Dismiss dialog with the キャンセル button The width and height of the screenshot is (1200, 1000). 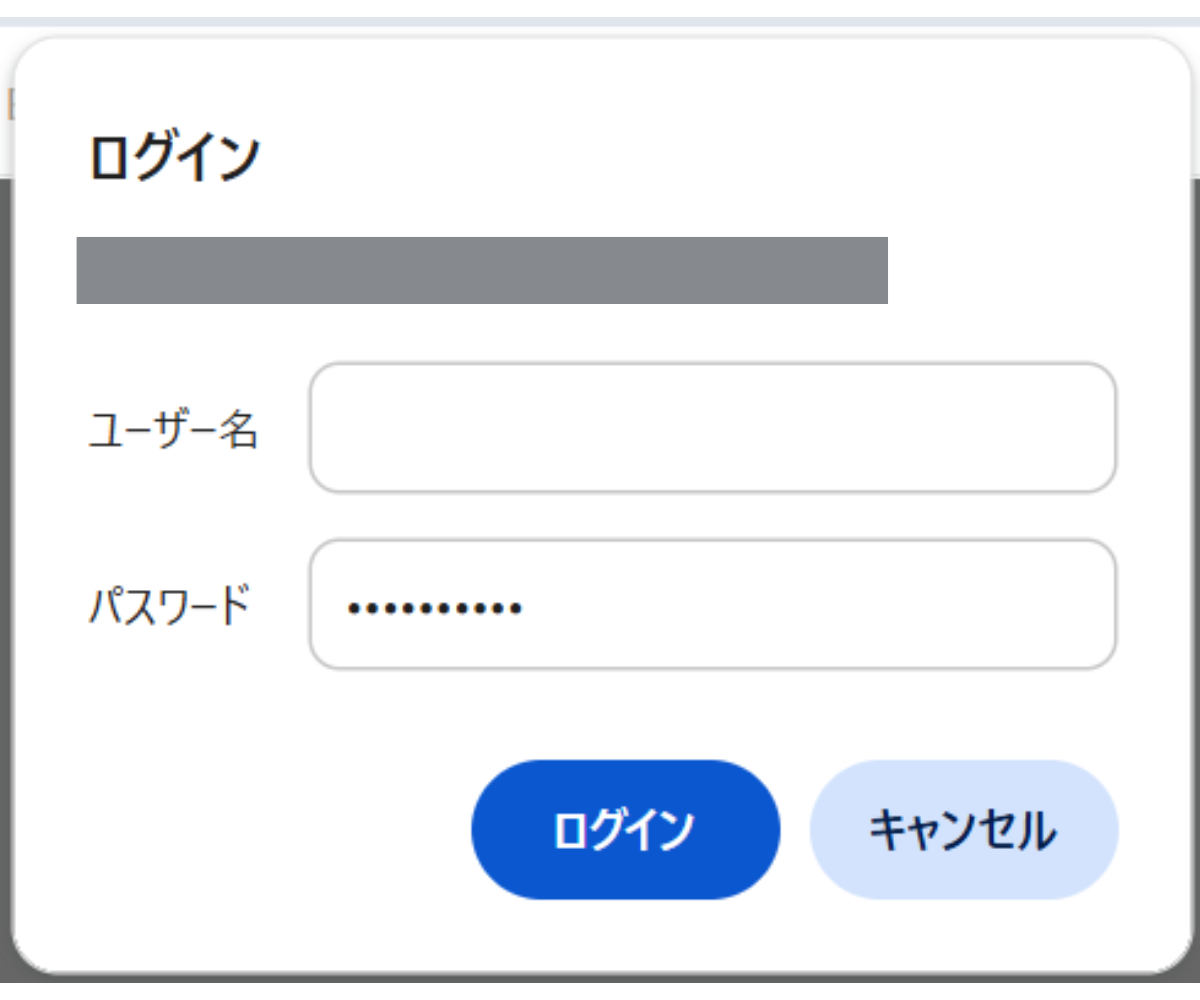tap(963, 830)
